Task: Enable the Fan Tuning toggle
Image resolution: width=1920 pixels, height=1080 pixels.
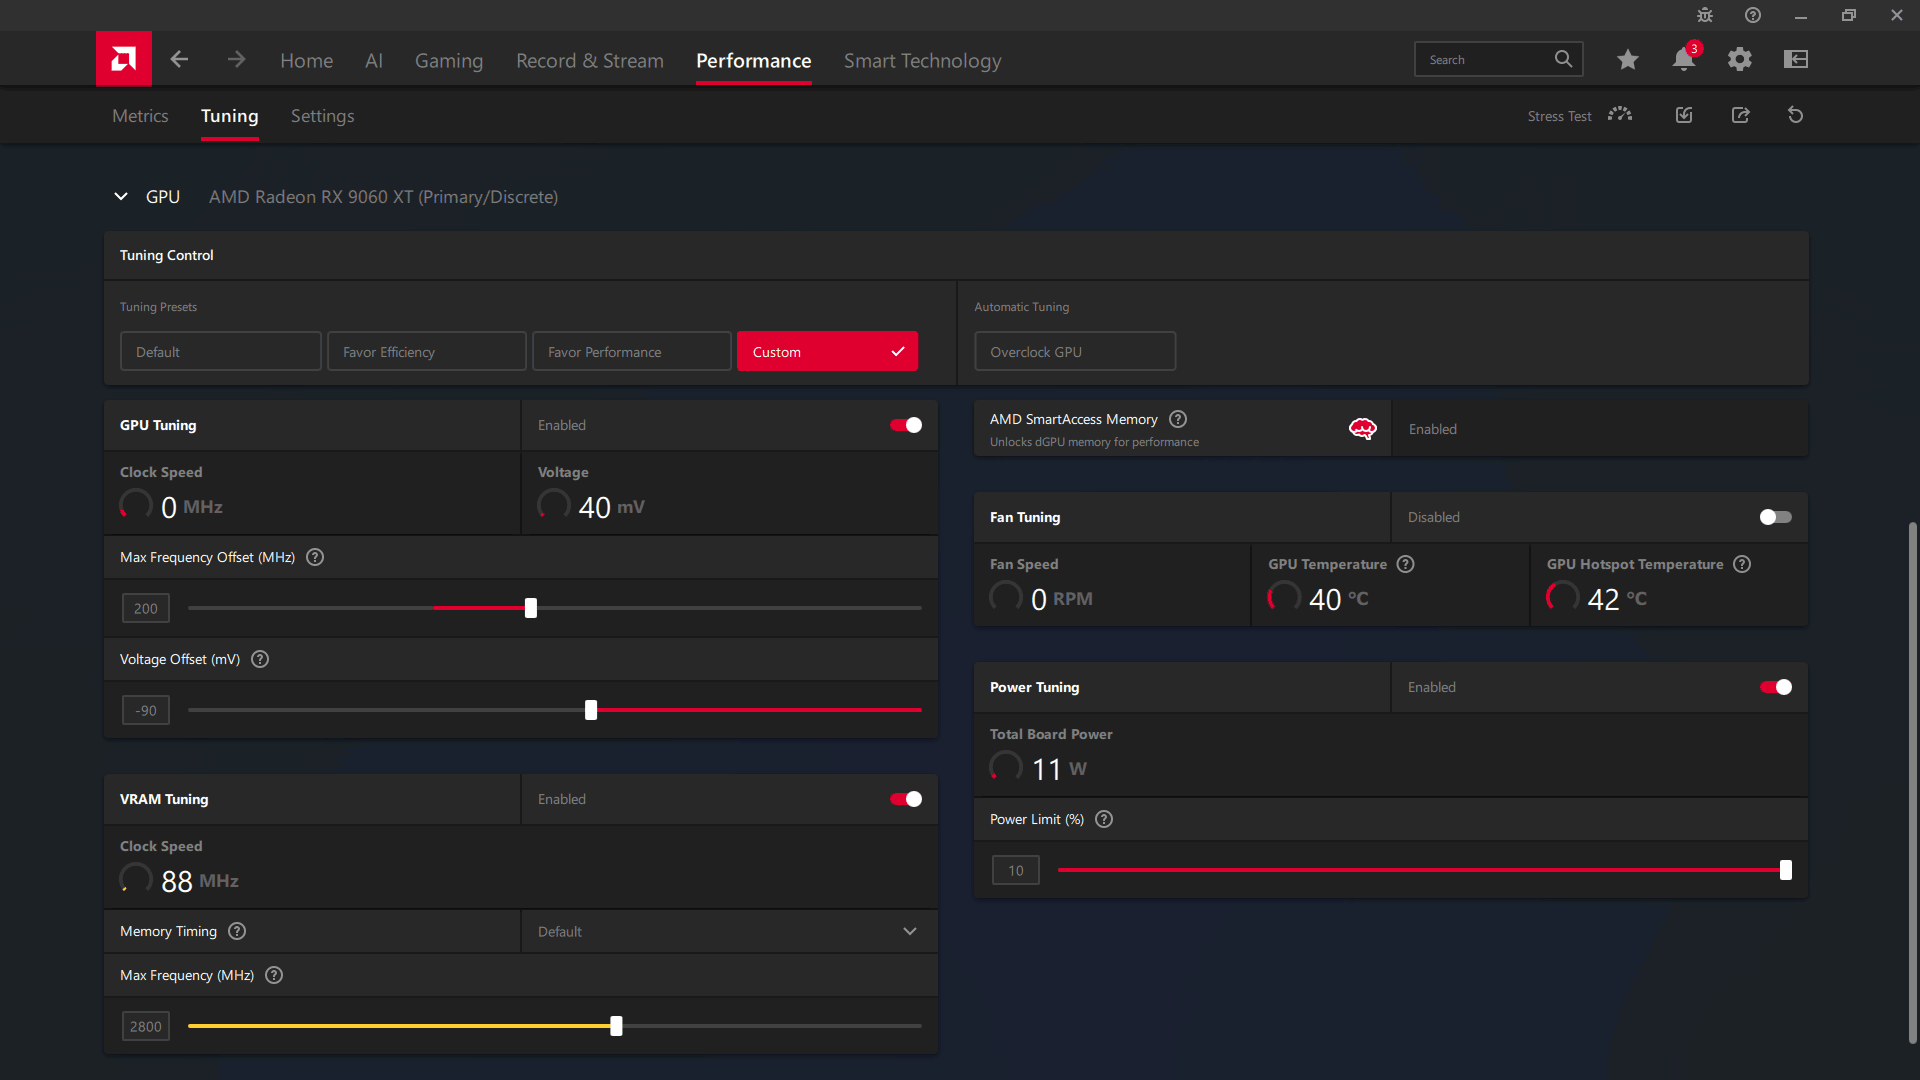Action: coord(1775,517)
